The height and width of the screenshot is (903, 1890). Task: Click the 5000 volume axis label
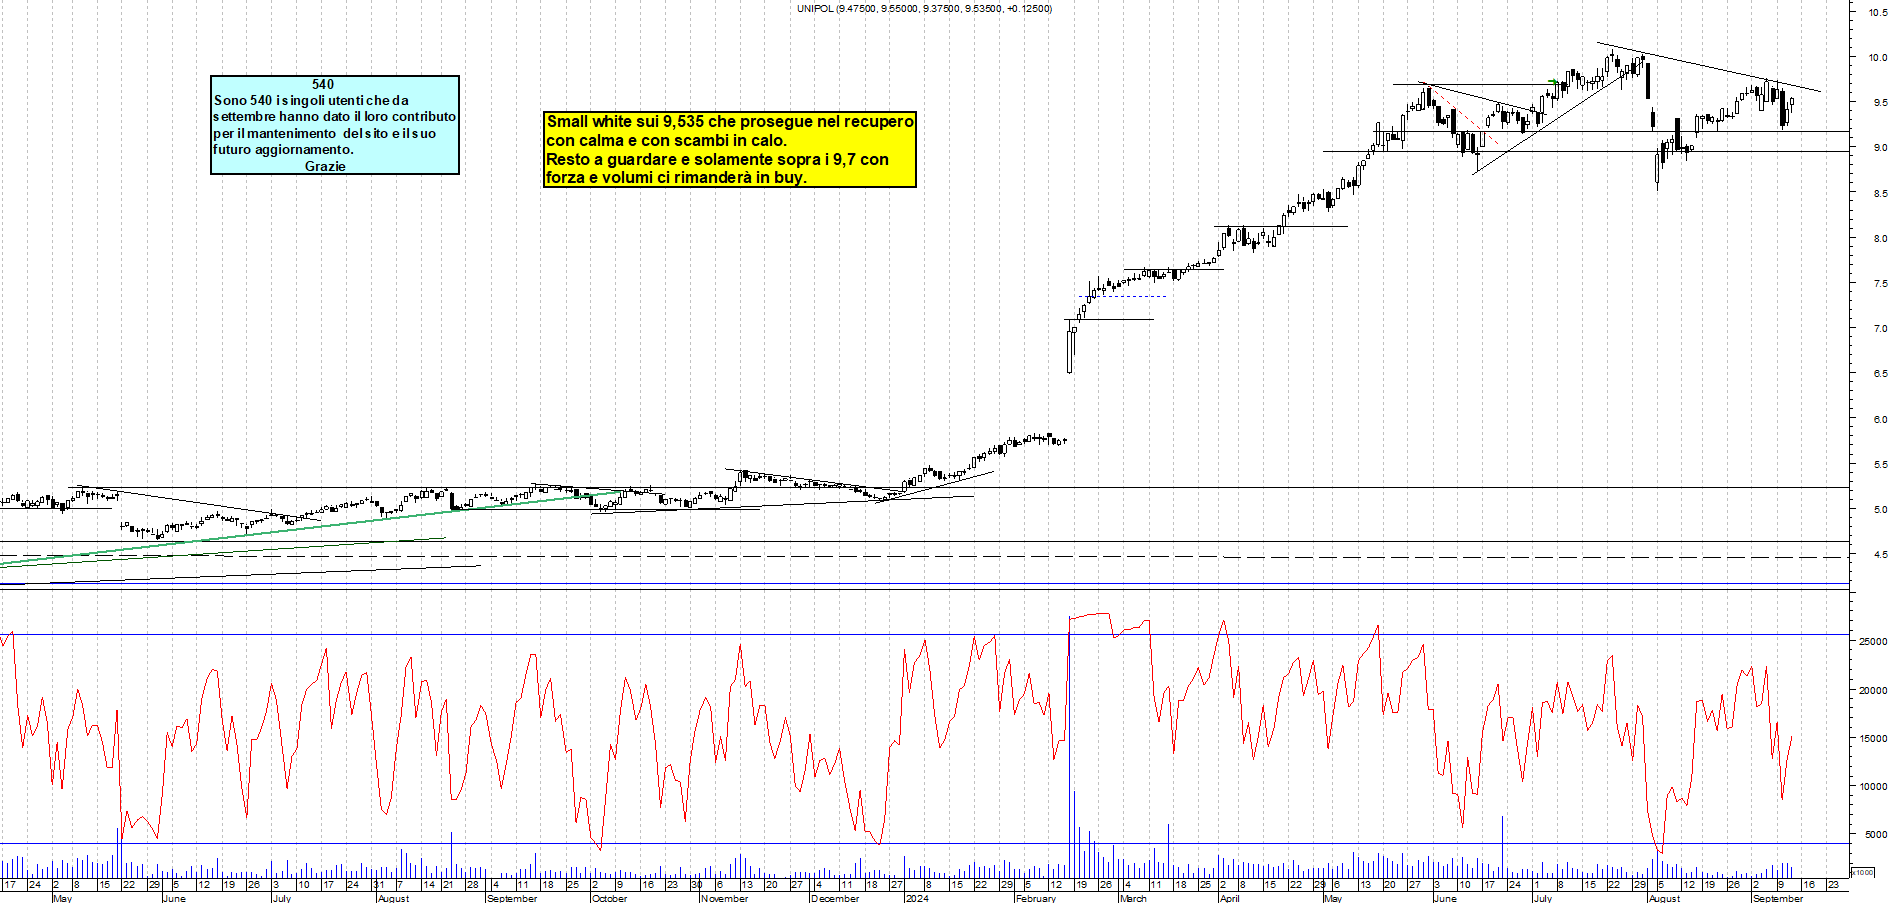(x=1875, y=834)
